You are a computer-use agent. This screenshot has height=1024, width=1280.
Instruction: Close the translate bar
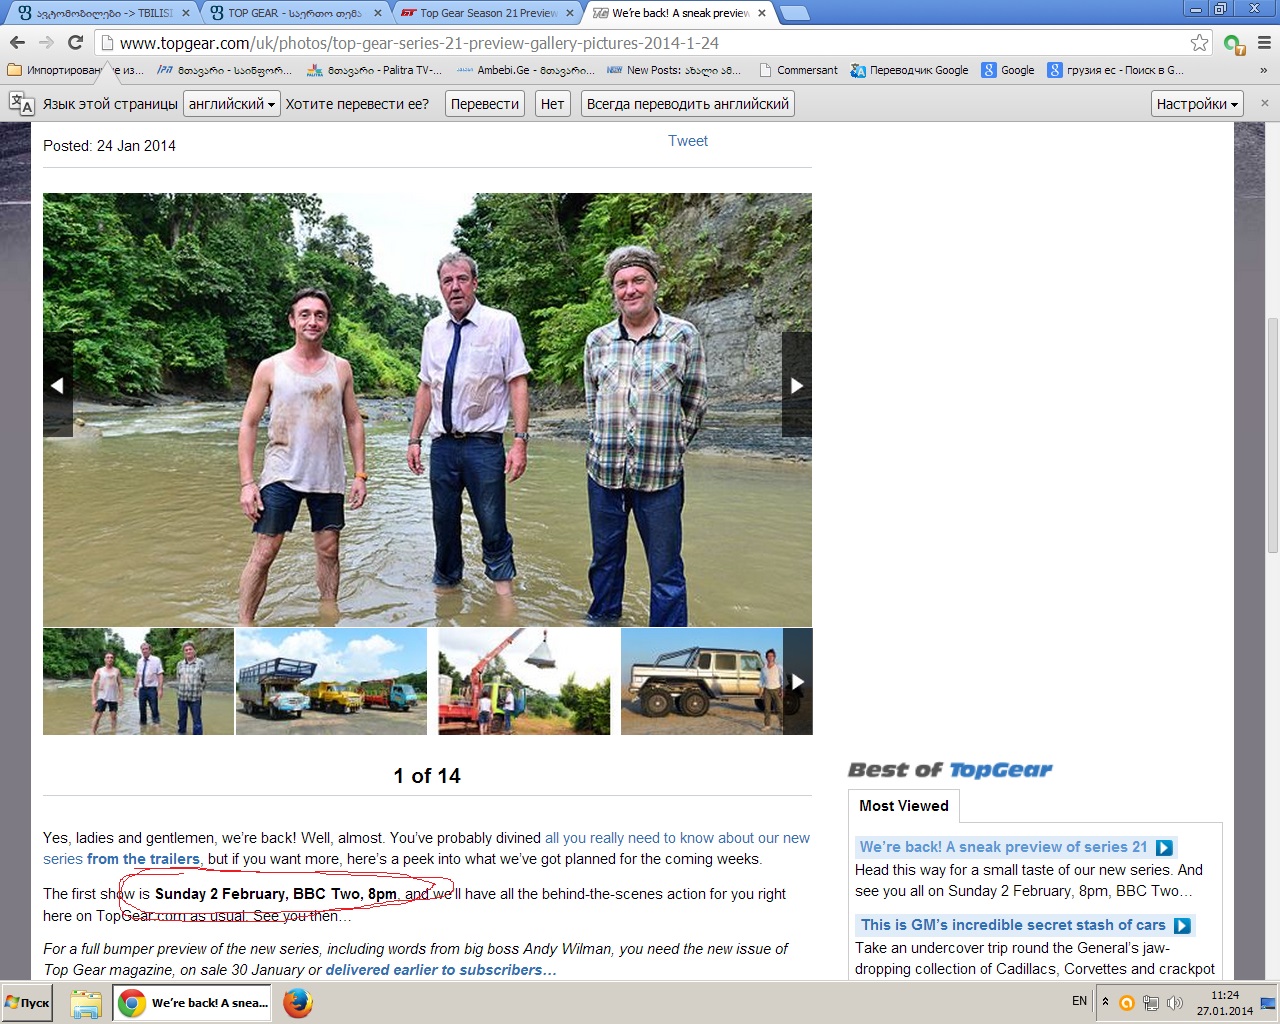click(1264, 103)
